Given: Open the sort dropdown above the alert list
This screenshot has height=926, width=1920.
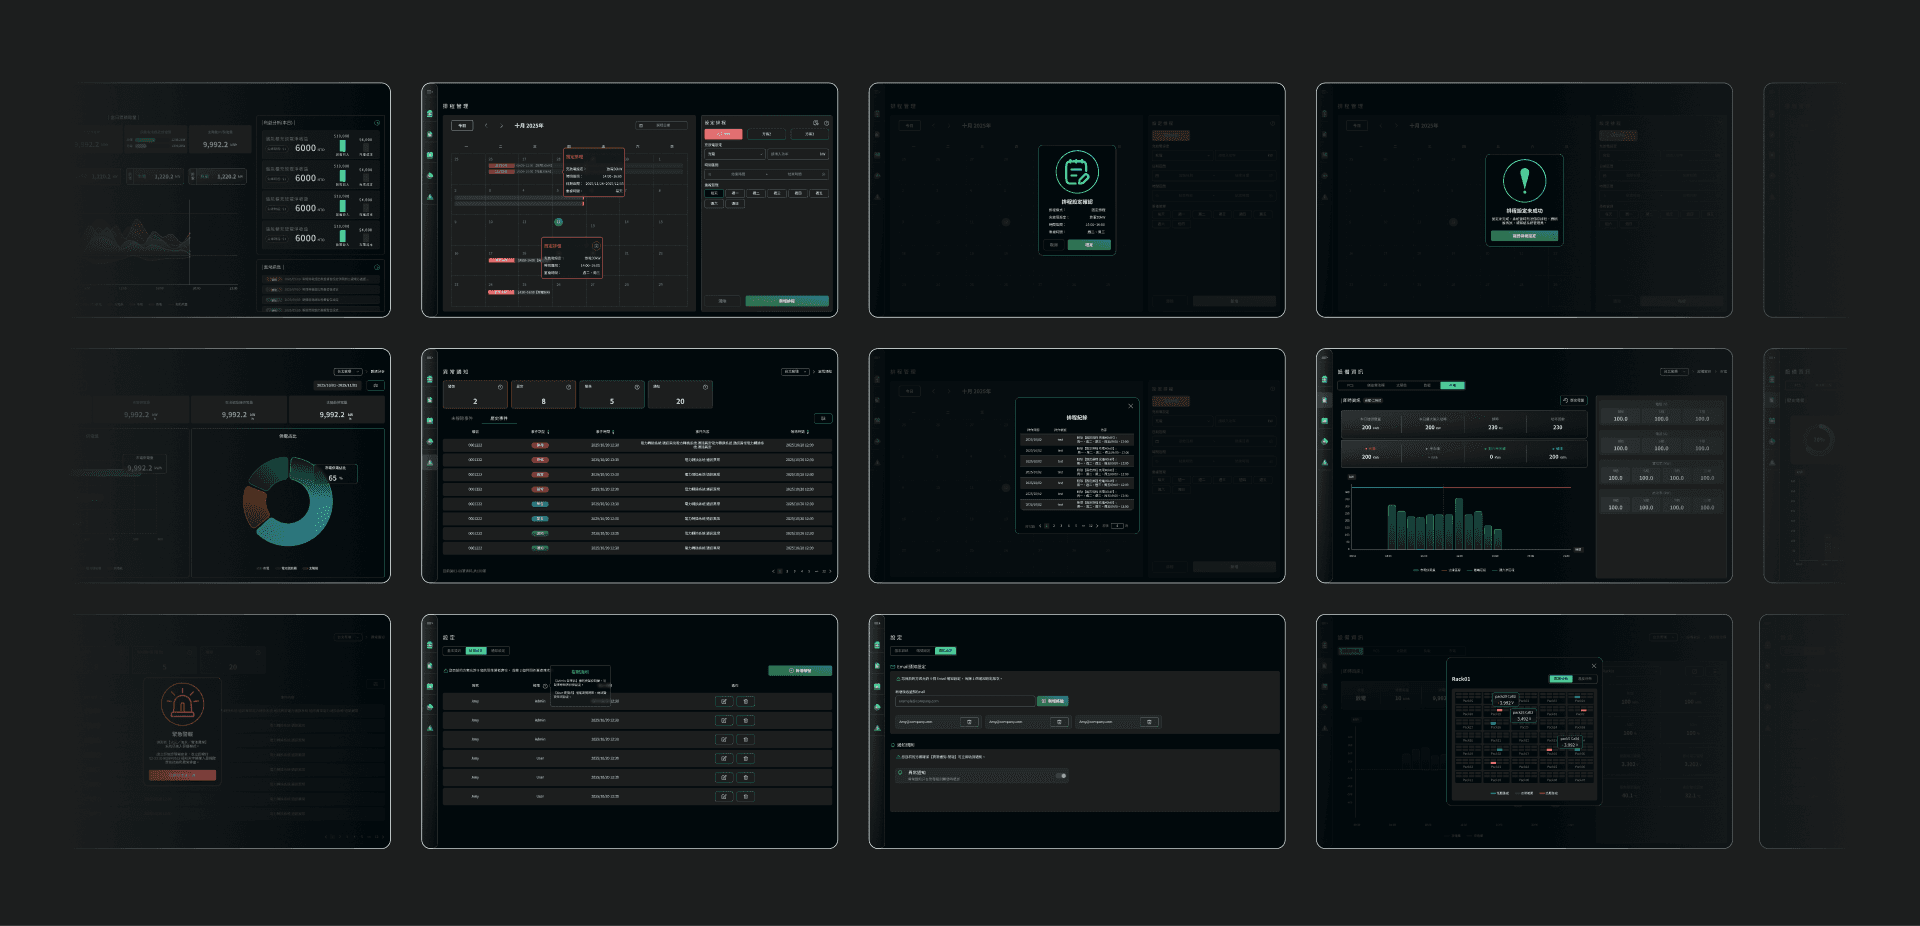Looking at the screenshot, I should 795,371.
